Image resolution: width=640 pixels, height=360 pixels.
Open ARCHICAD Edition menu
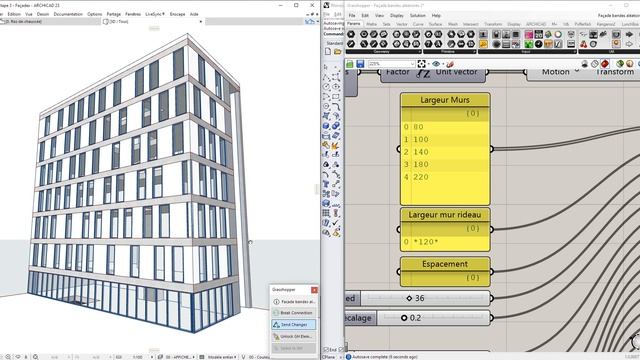click(x=14, y=14)
